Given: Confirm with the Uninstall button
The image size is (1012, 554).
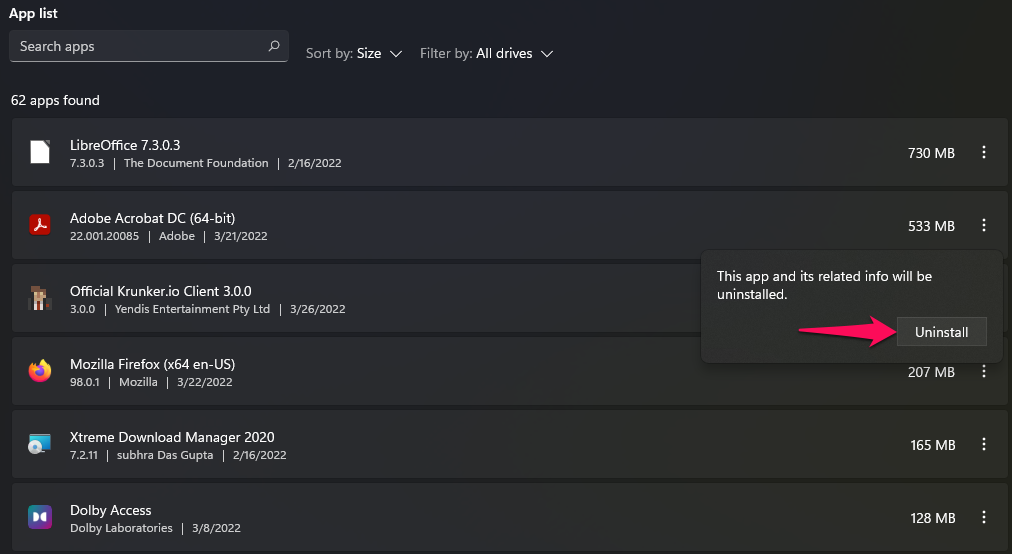Looking at the screenshot, I should click(942, 332).
